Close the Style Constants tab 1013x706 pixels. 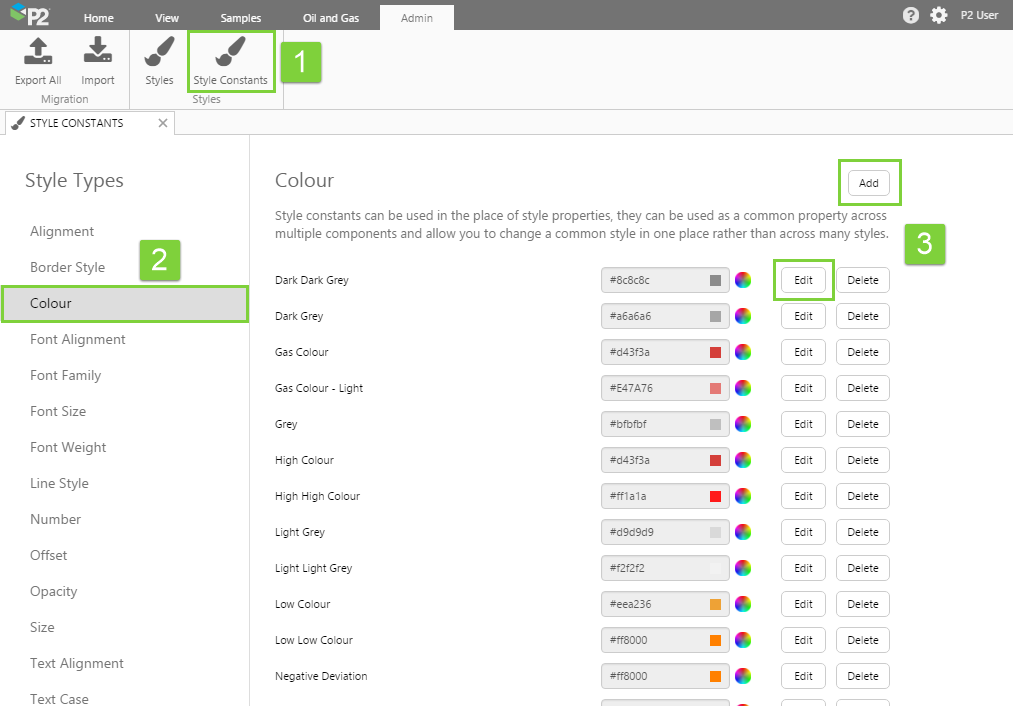[x=163, y=123]
